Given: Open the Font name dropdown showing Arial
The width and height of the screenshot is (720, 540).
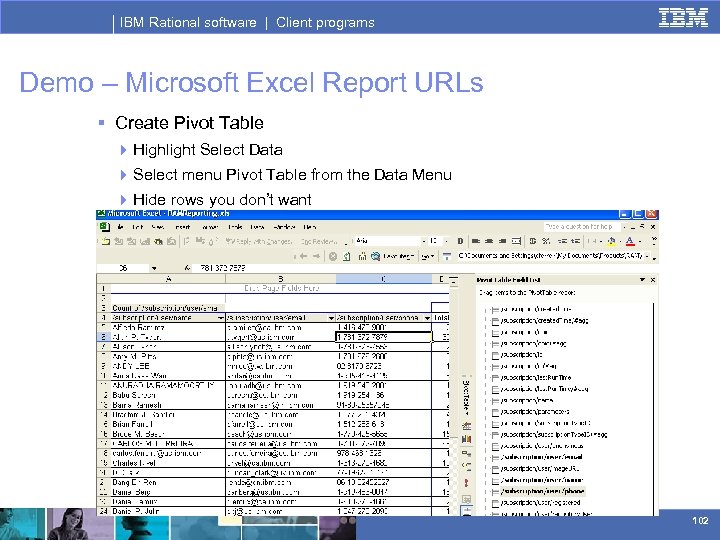Looking at the screenshot, I should pos(423,241).
